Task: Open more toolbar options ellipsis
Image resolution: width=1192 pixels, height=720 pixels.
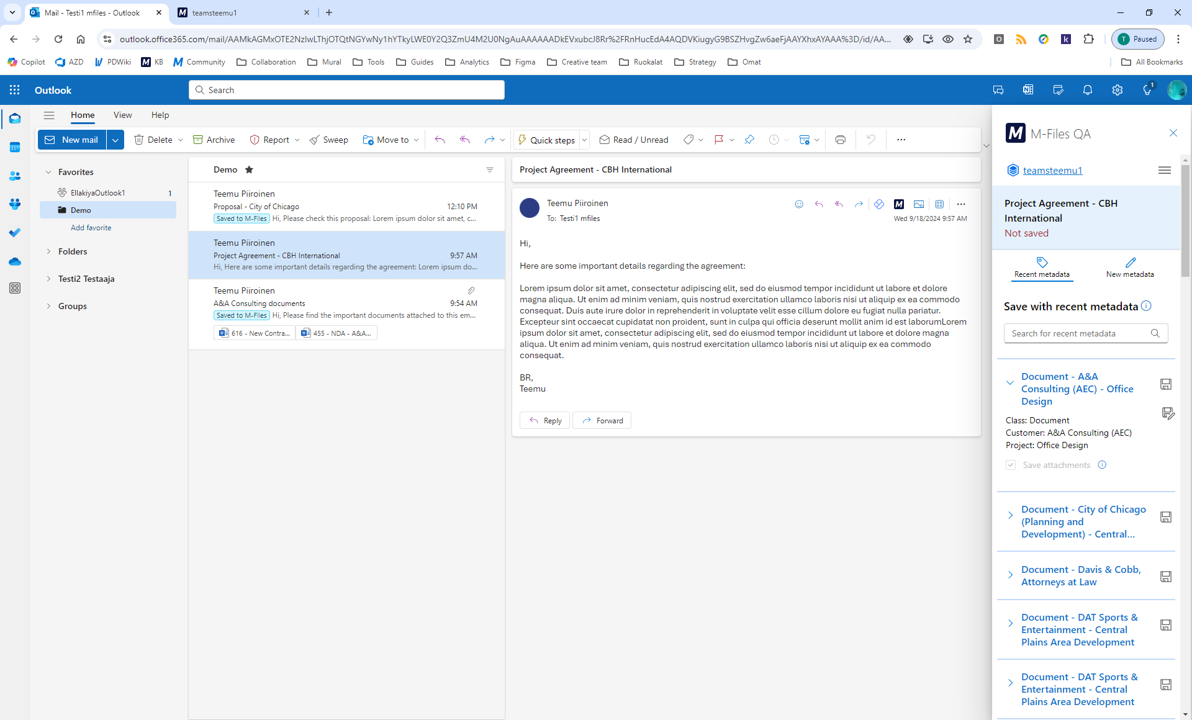Action: [901, 140]
